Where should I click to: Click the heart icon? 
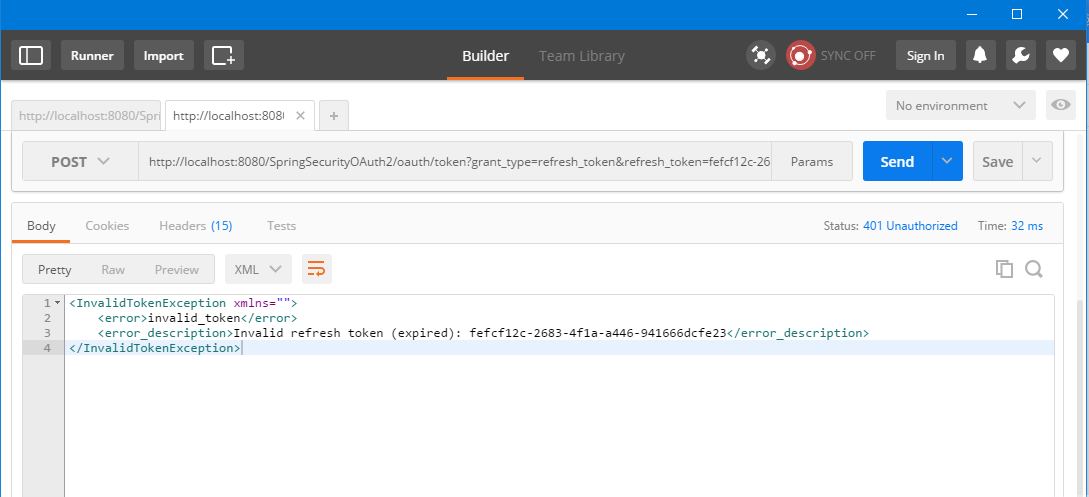pos(1061,56)
